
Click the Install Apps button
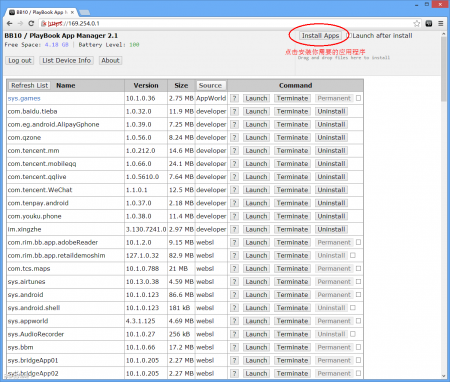[320, 35]
